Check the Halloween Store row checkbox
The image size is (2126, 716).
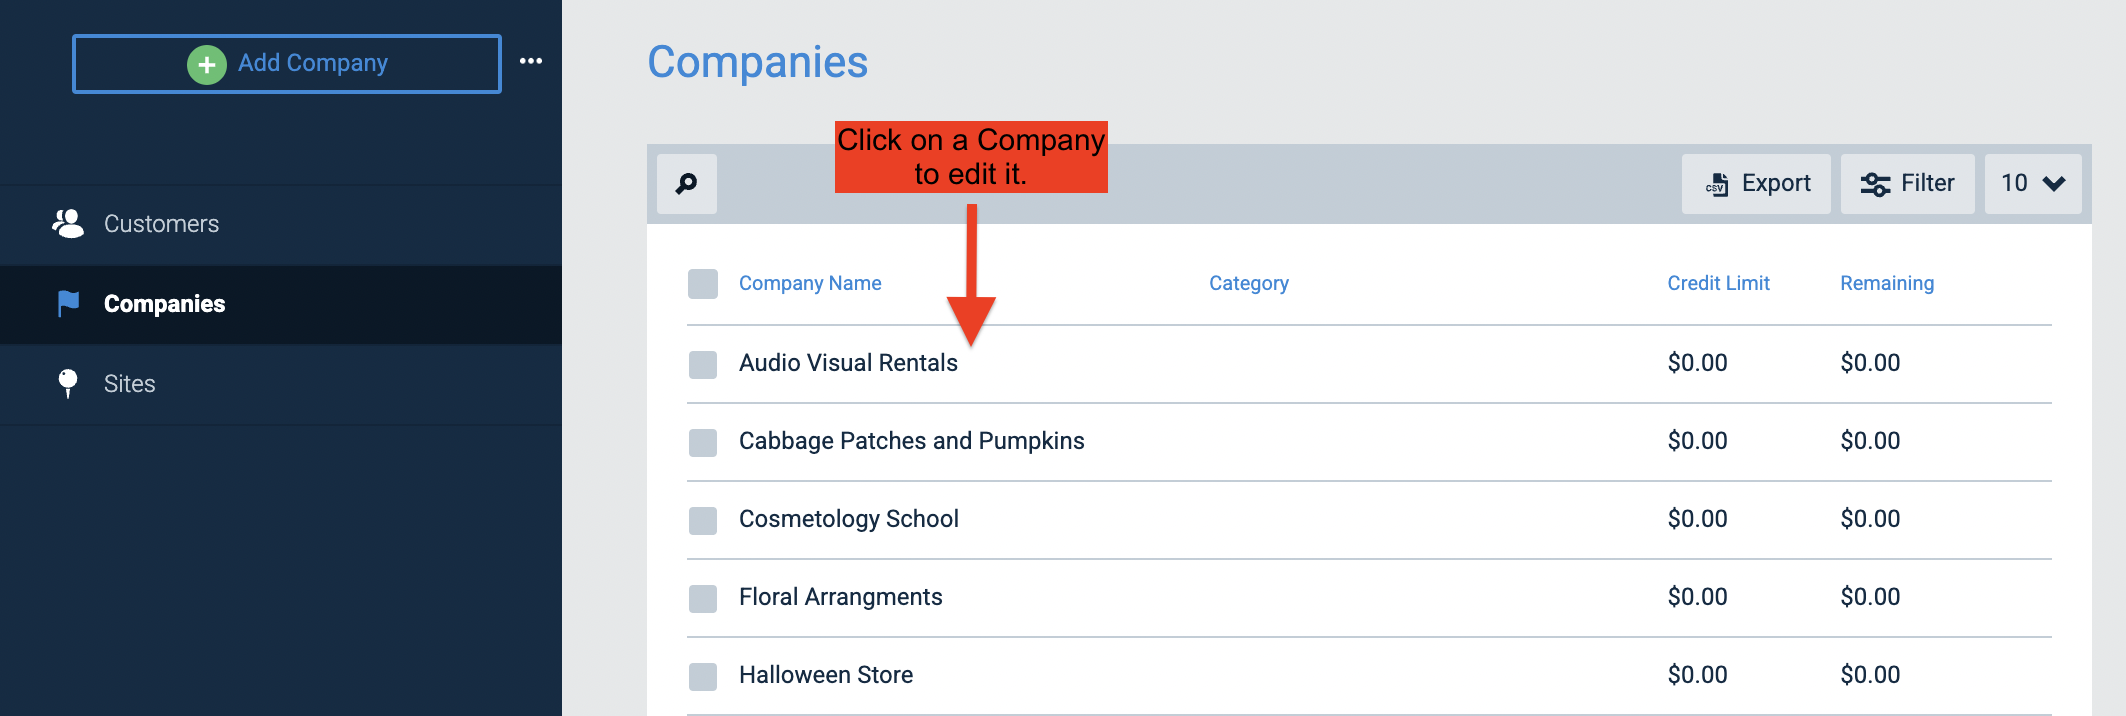[x=703, y=676]
